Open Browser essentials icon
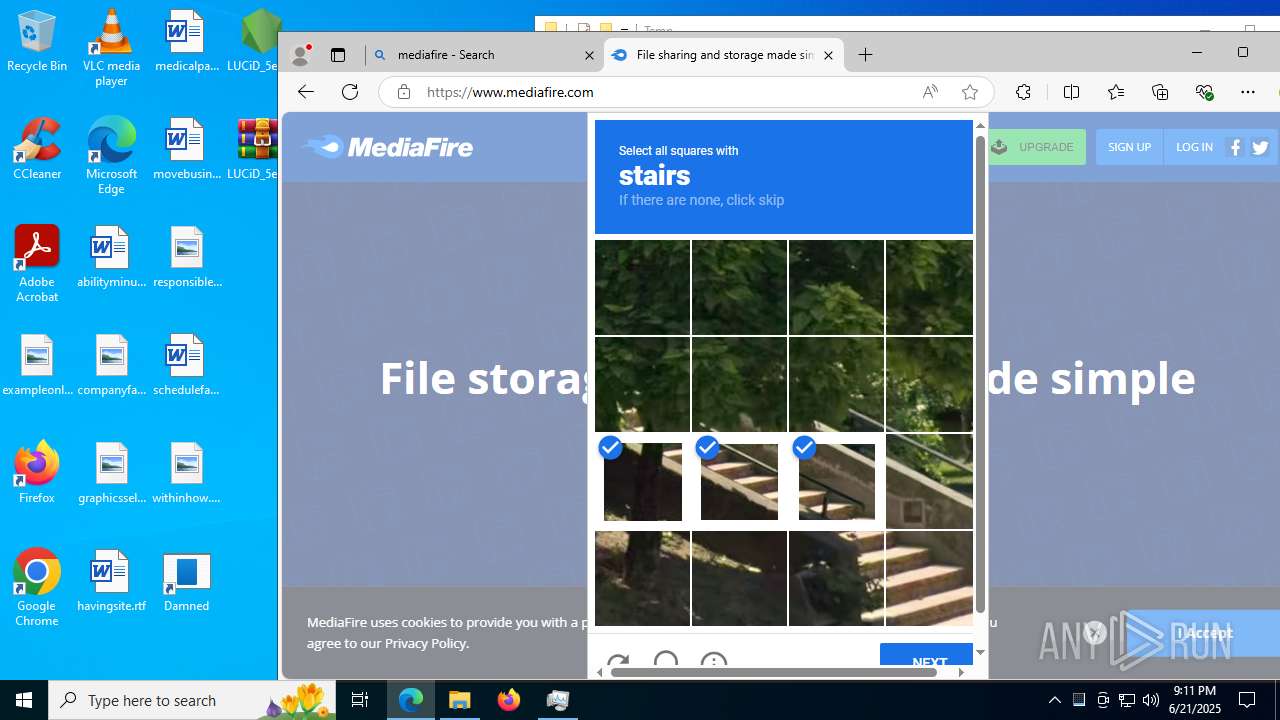 point(1204,92)
